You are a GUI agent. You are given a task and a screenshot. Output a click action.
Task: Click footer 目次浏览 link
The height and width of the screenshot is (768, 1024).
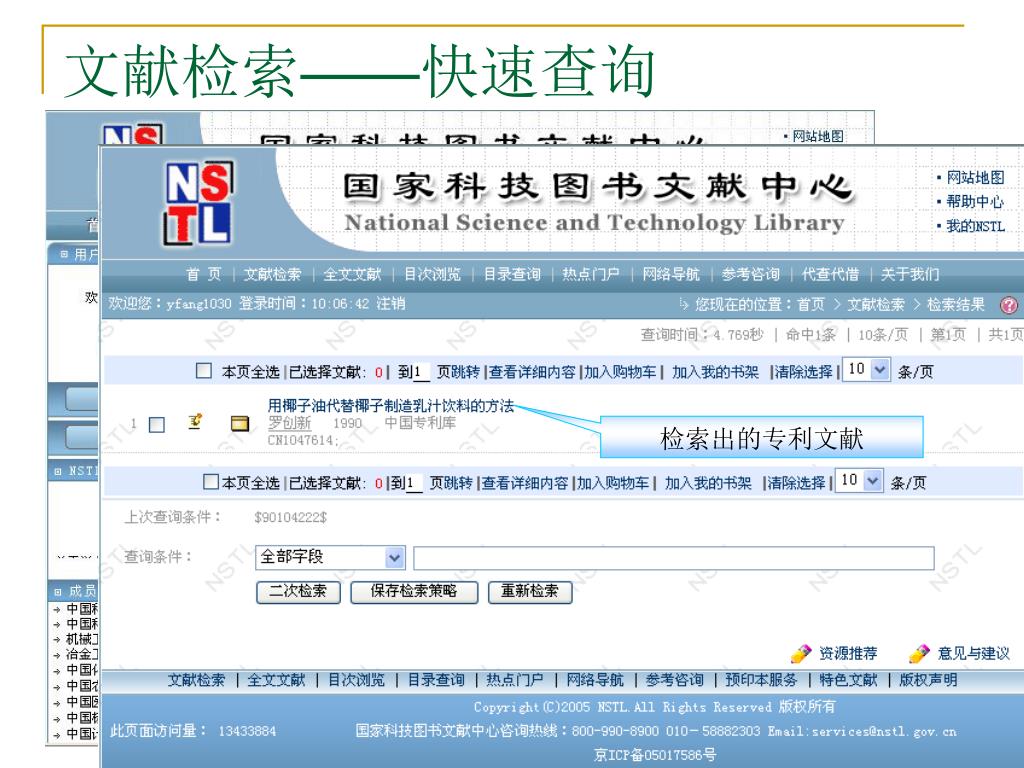tap(356, 680)
